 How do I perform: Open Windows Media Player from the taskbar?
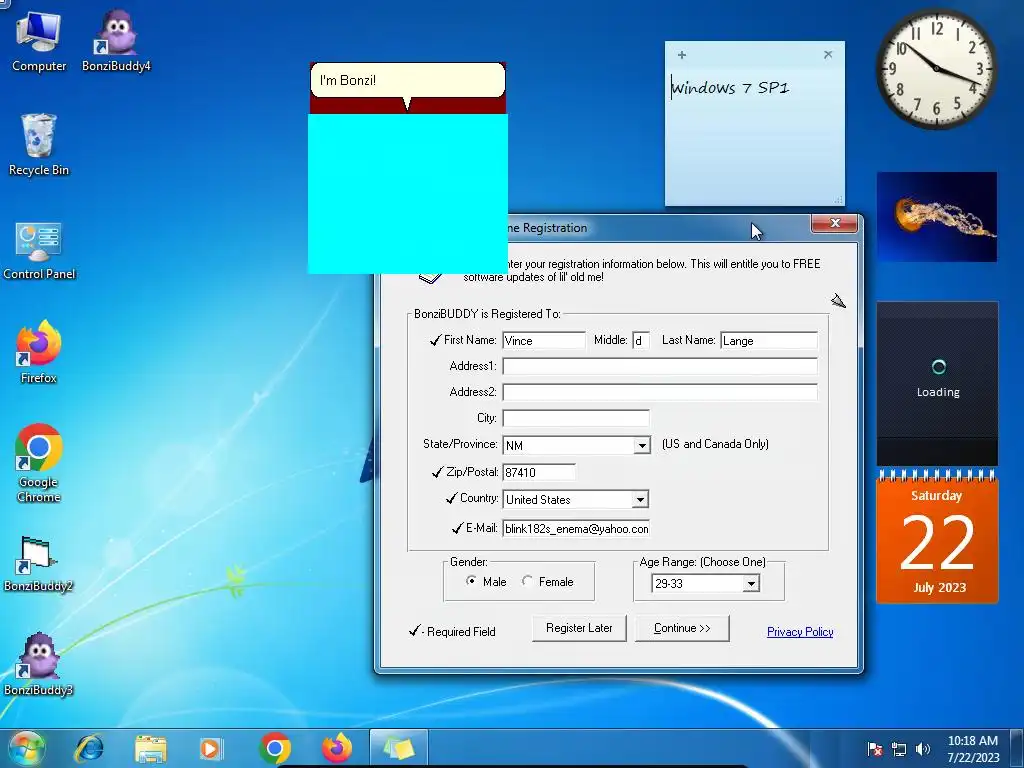(210, 748)
